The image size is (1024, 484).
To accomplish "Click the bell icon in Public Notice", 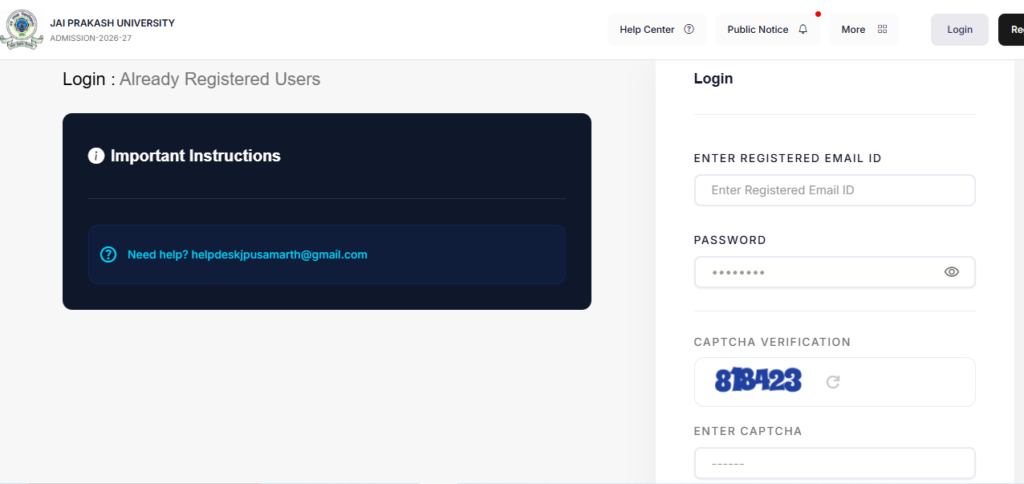I will pyautogui.click(x=803, y=29).
